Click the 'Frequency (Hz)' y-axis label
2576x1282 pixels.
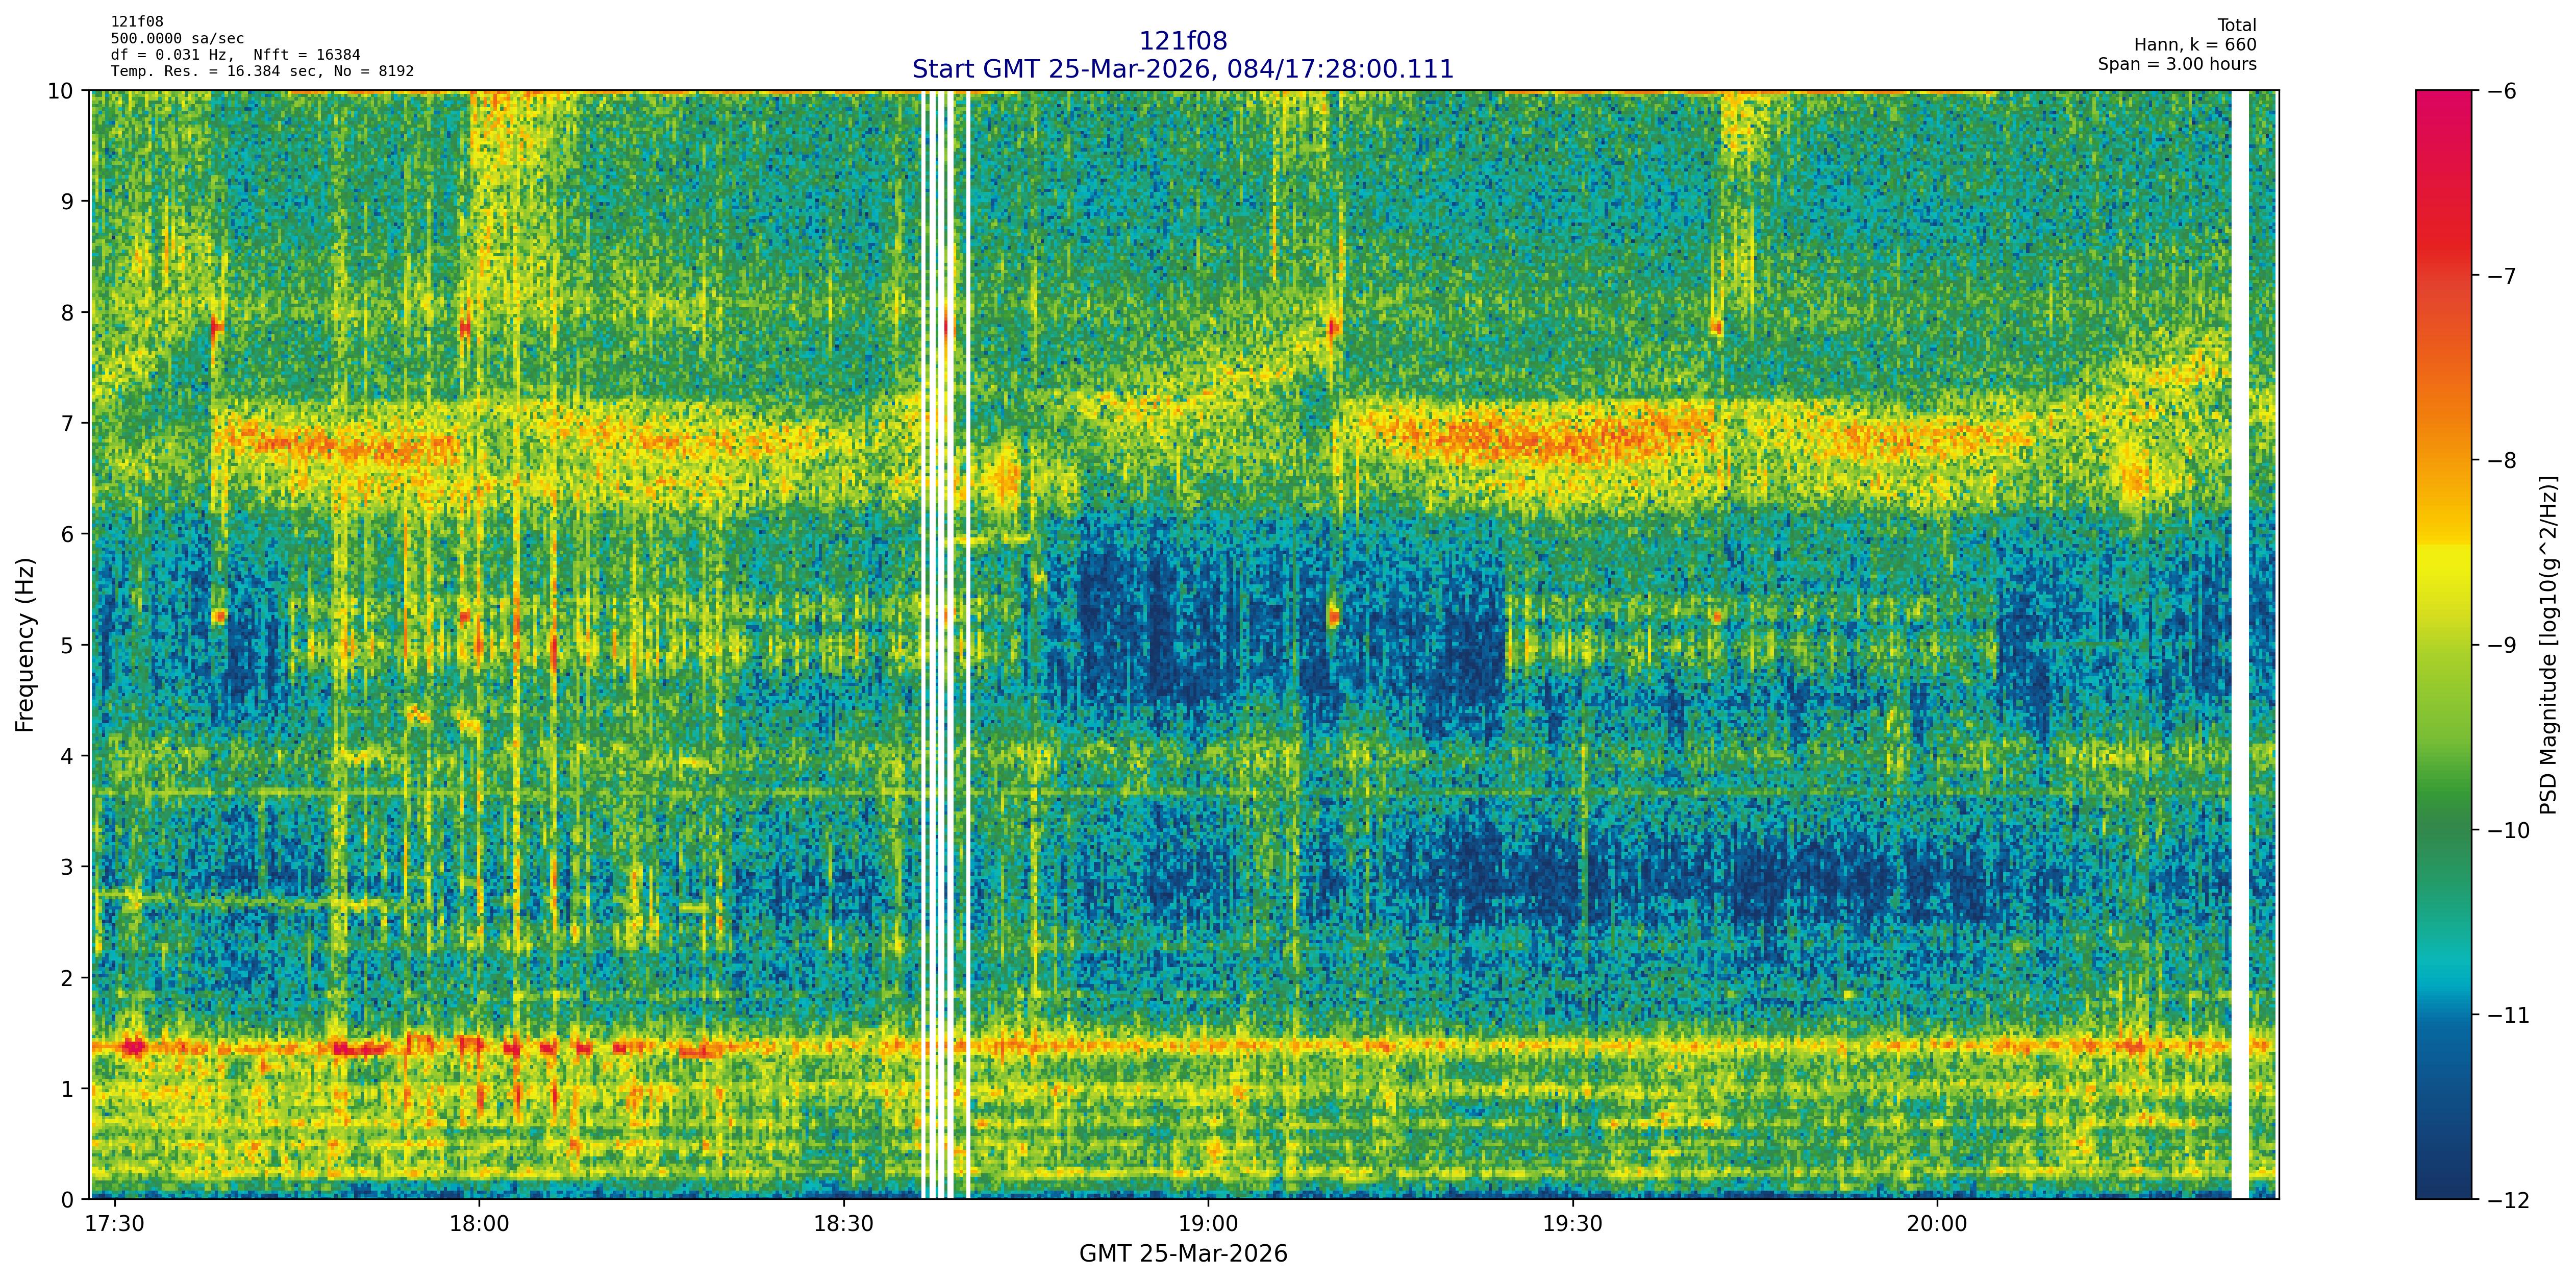point(25,645)
